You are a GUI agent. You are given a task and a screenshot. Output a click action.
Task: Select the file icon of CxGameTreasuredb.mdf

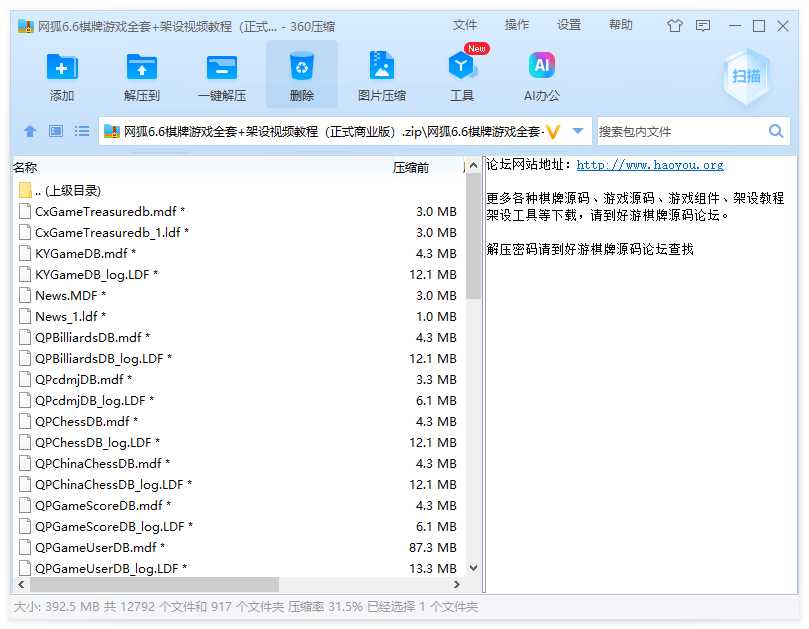coord(25,211)
